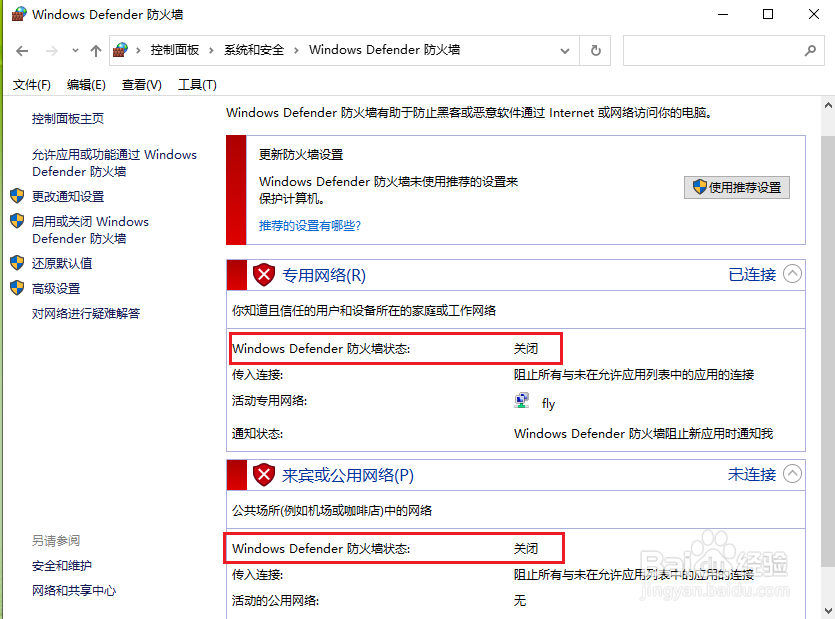Click the back navigation arrow
The height and width of the screenshot is (619, 835).
(x=21, y=50)
